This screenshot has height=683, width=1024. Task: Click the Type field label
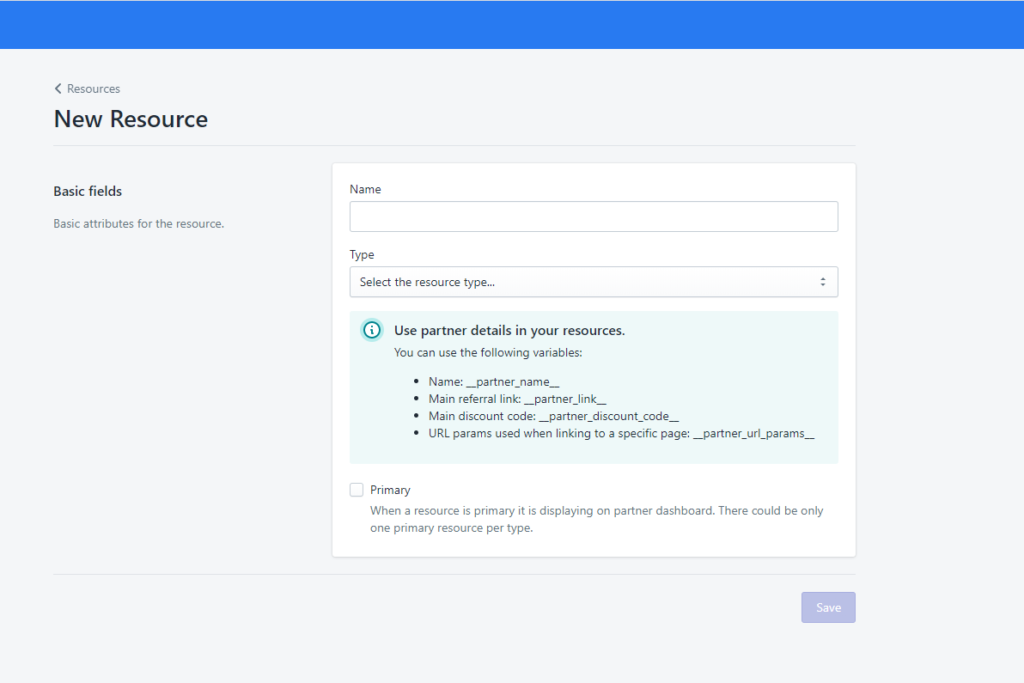[362, 255]
